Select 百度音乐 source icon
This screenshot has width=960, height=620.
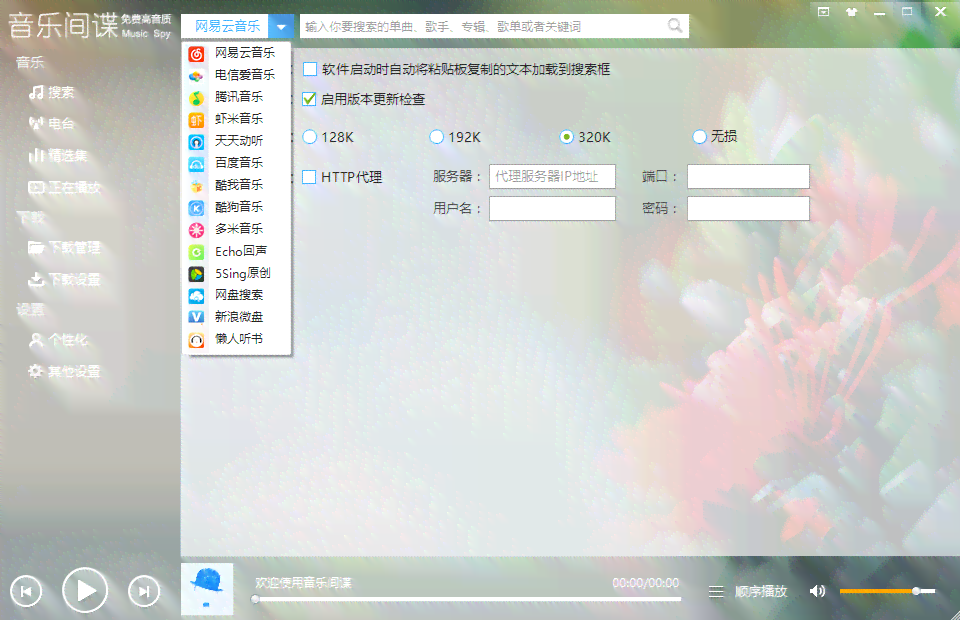pyautogui.click(x=196, y=164)
